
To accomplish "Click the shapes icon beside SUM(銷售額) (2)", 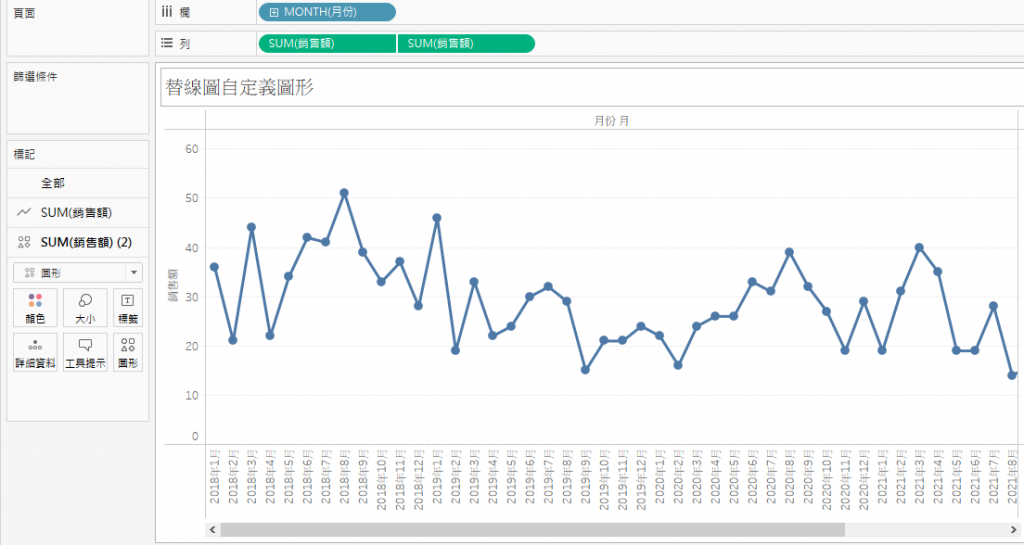I will pos(24,242).
